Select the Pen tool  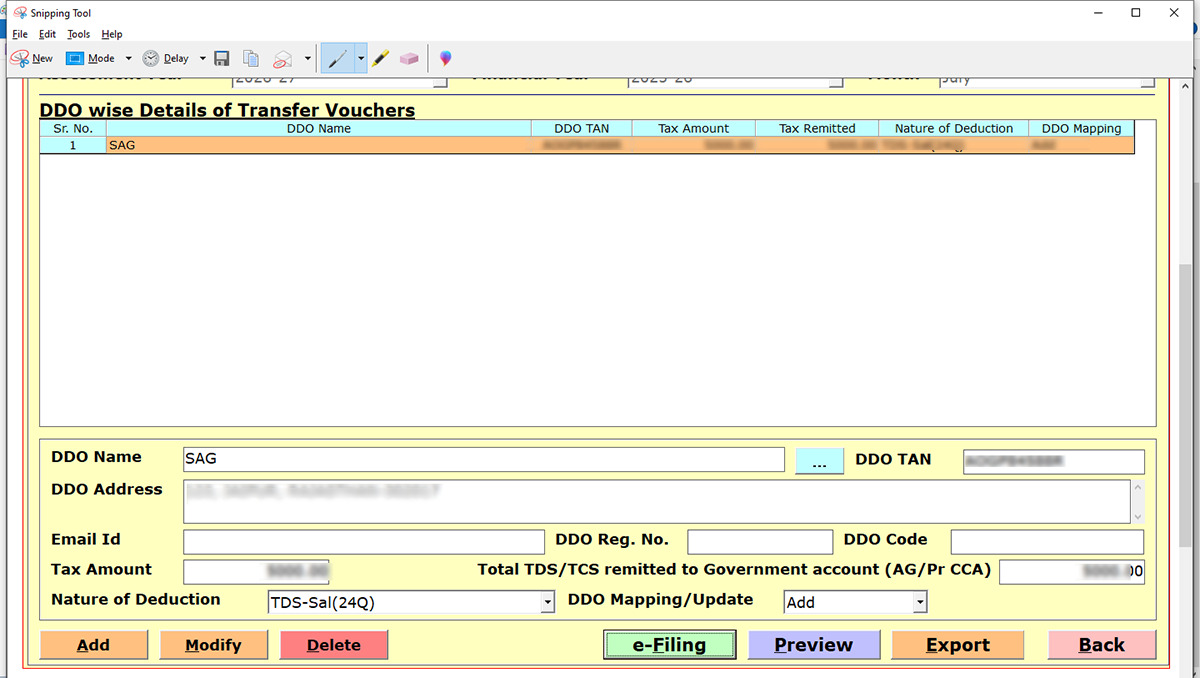tap(338, 59)
